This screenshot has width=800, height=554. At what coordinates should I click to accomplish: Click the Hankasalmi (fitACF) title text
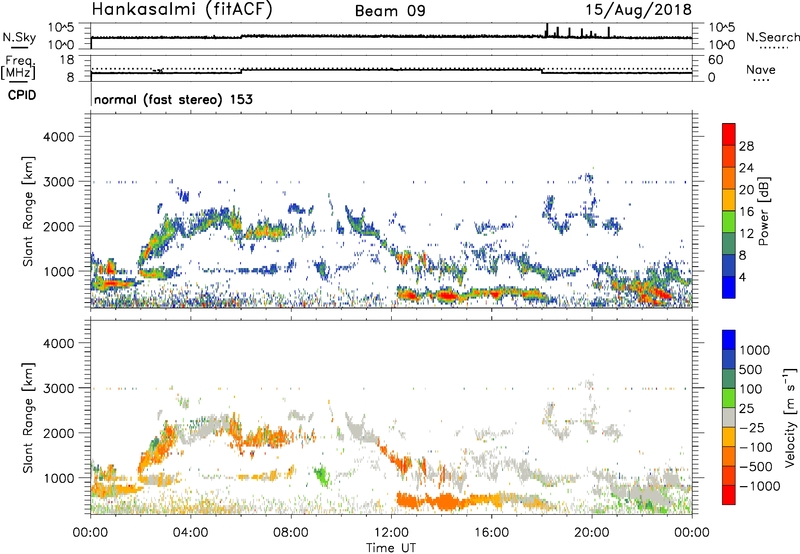[x=182, y=10]
